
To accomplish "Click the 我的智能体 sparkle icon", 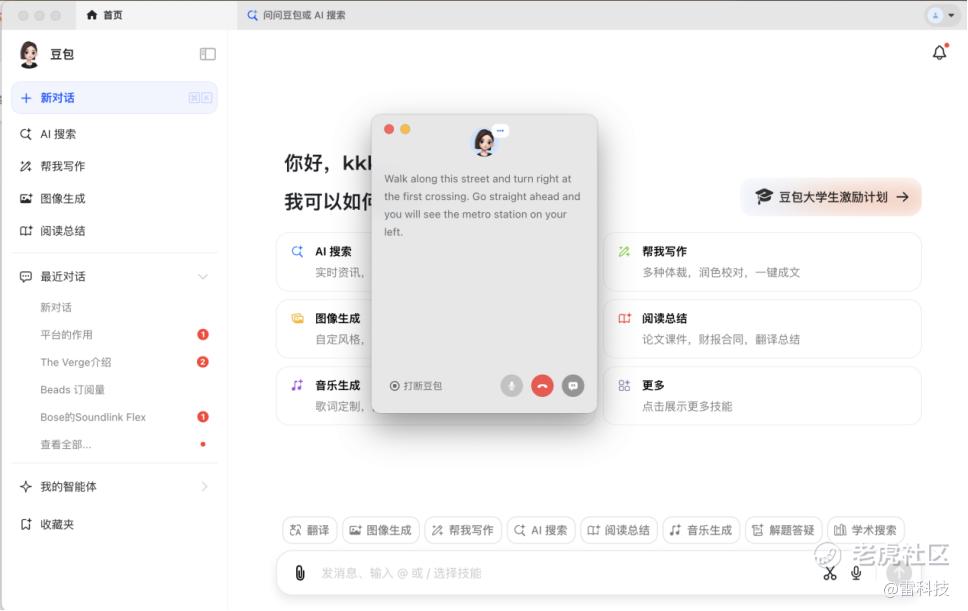I will pyautogui.click(x=25, y=487).
